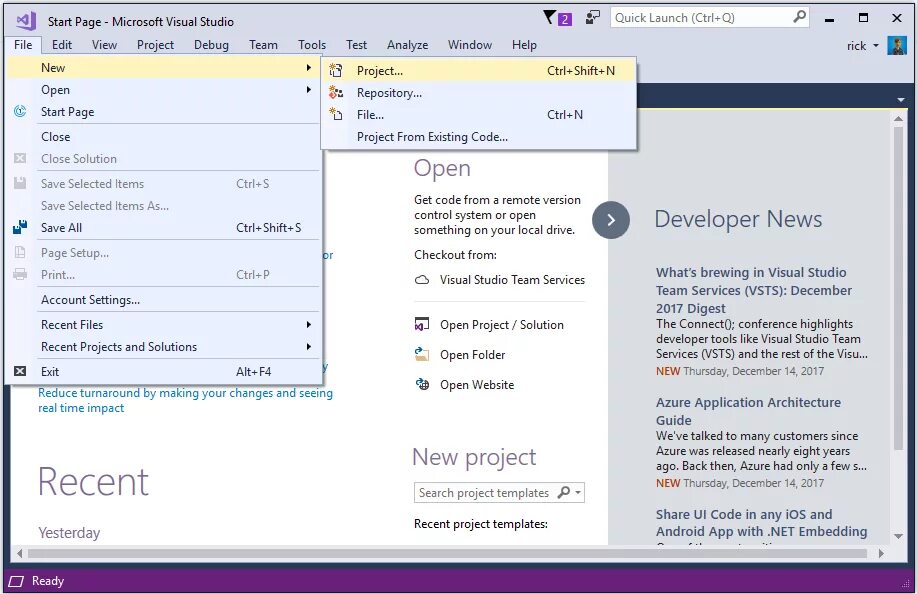Select New in the File menu
Image resolution: width=917 pixels, height=594 pixels.
163,68
